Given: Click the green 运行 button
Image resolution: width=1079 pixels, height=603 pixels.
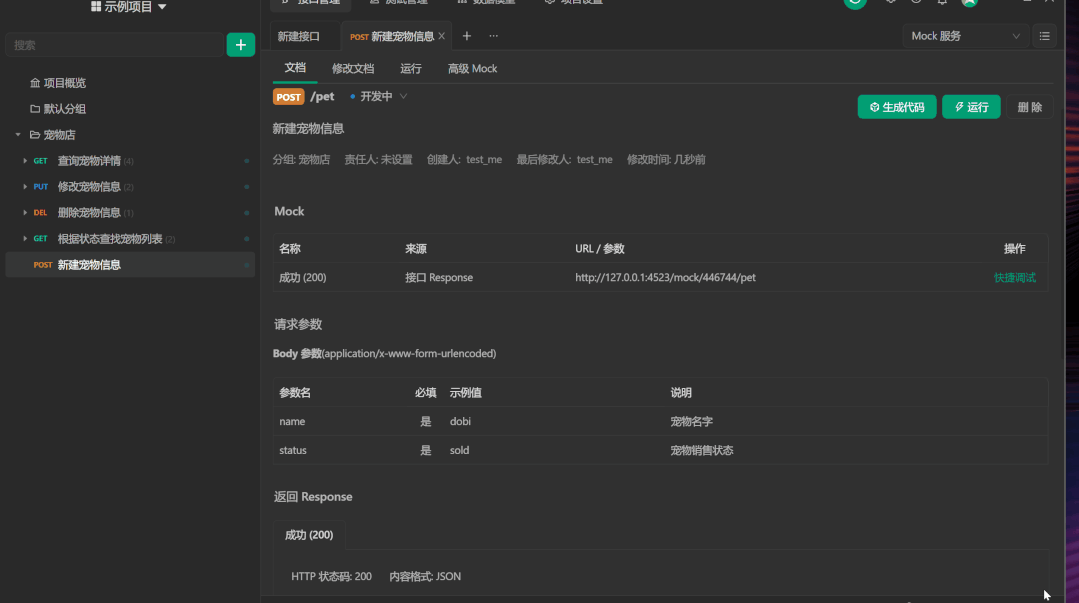Looking at the screenshot, I should [970, 106].
